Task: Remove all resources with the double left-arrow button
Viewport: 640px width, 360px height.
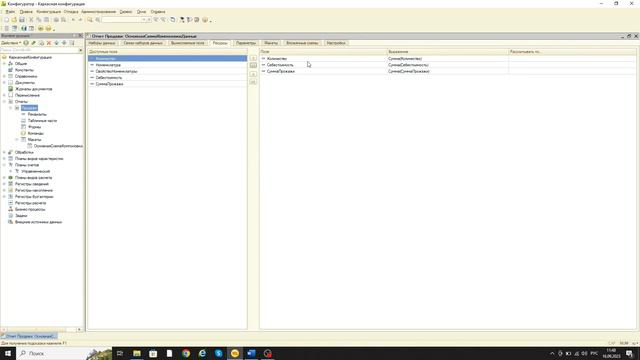Action: coord(253,82)
